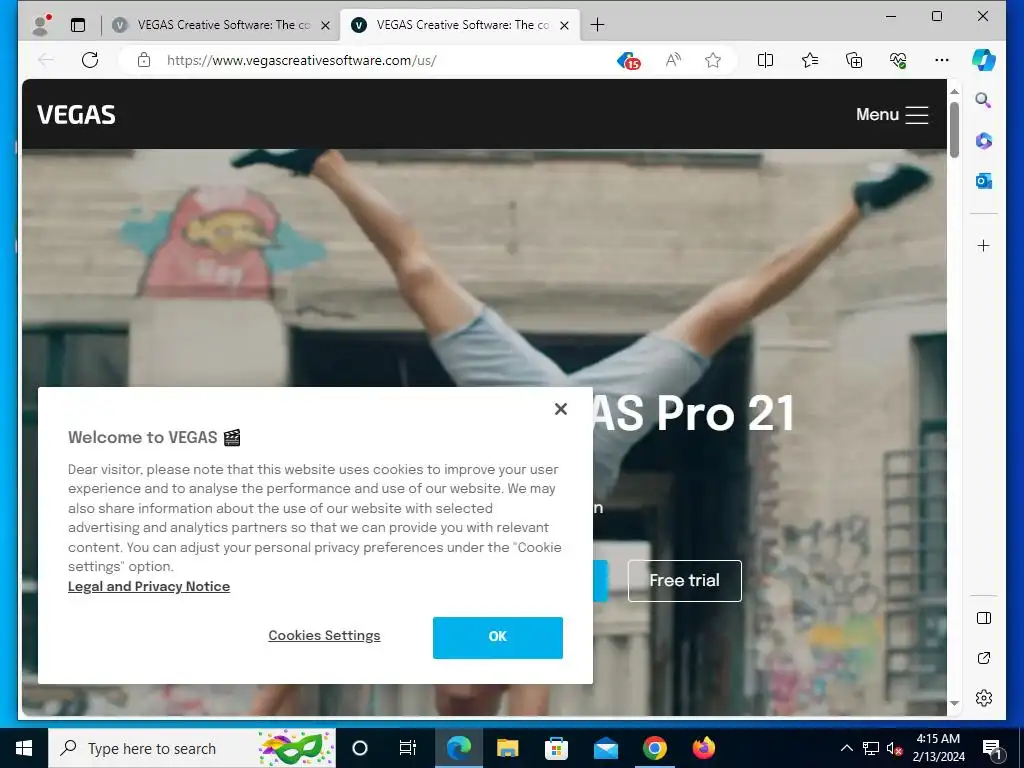Open Browser essentials heart icon
The height and width of the screenshot is (768, 1024).
click(x=898, y=60)
